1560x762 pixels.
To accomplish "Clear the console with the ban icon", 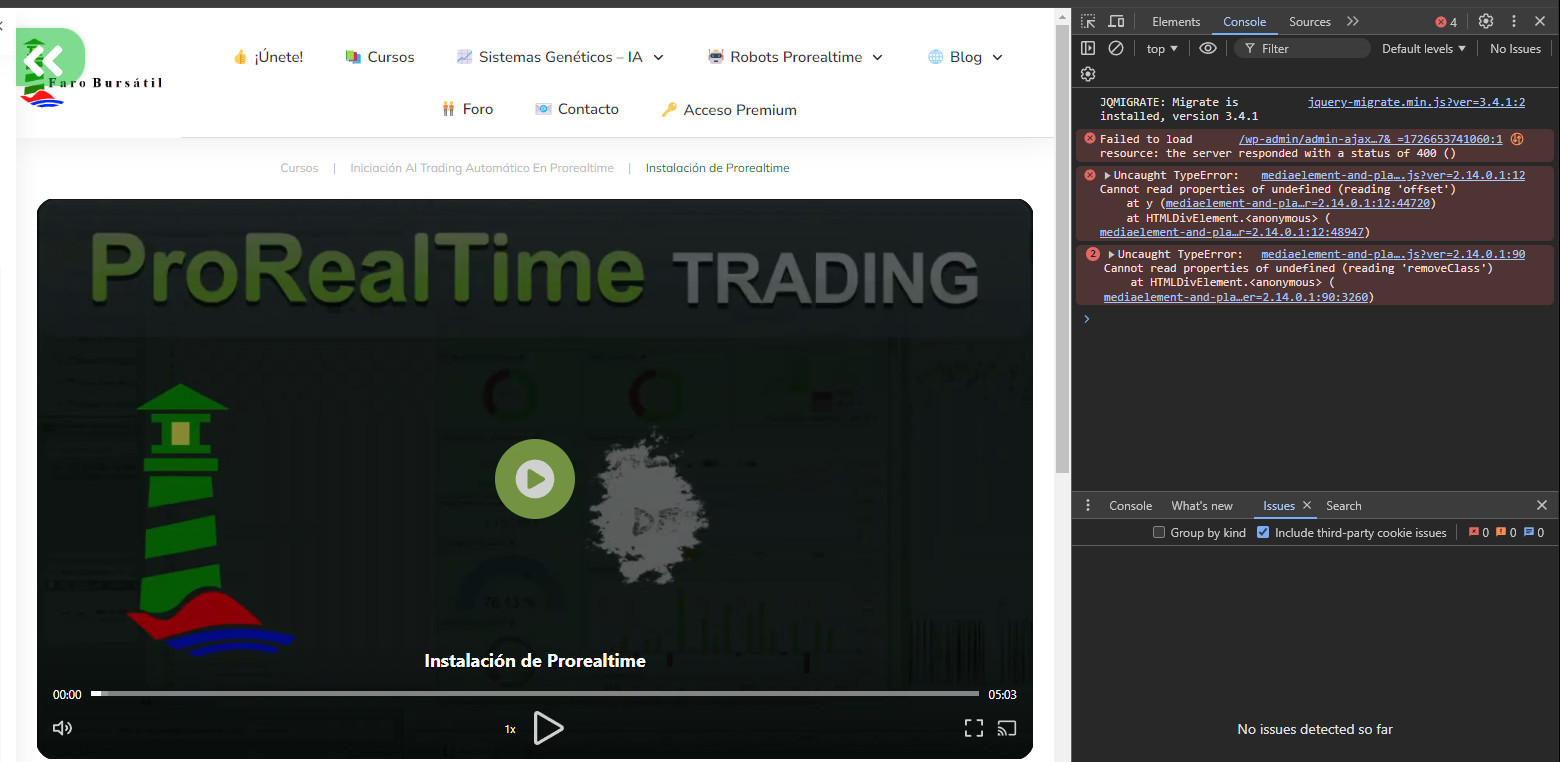I will [1116, 48].
